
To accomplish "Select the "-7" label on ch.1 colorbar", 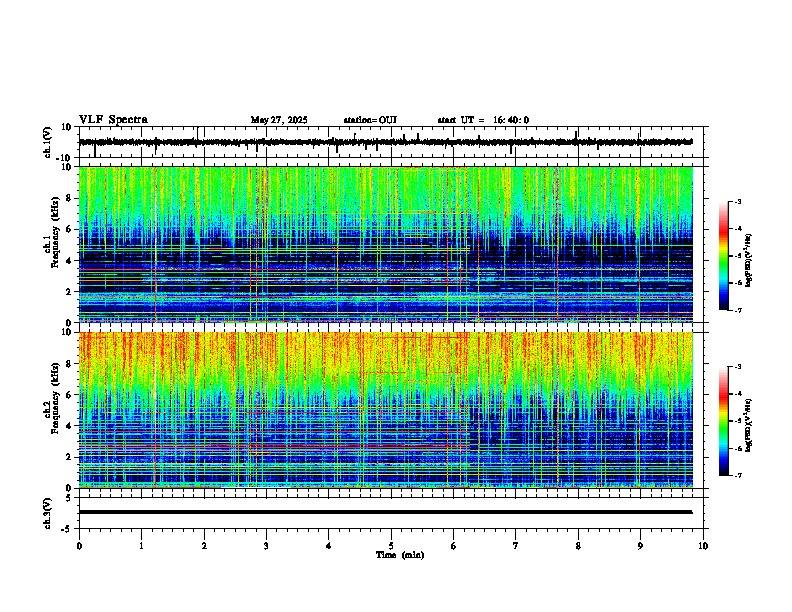I will point(737,310).
